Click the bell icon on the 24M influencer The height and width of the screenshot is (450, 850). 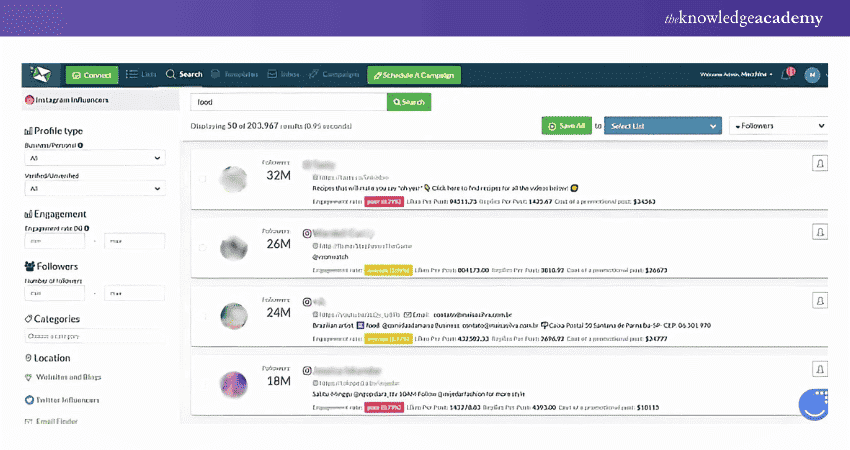click(820, 299)
